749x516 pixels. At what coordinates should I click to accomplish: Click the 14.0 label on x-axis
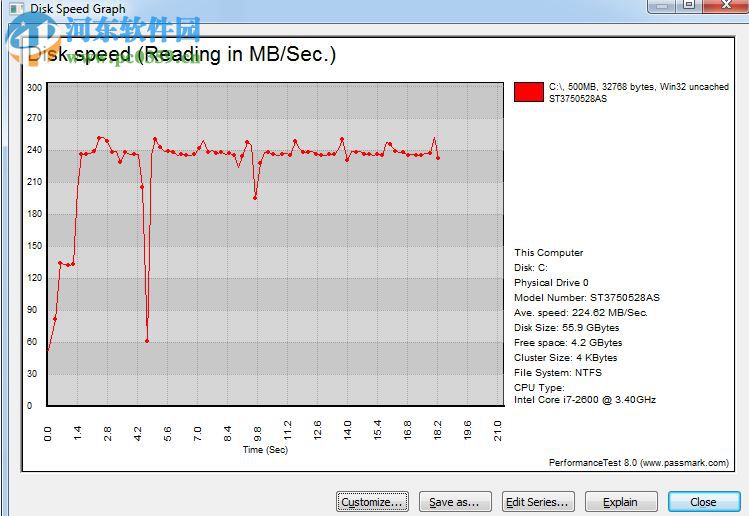click(x=347, y=430)
